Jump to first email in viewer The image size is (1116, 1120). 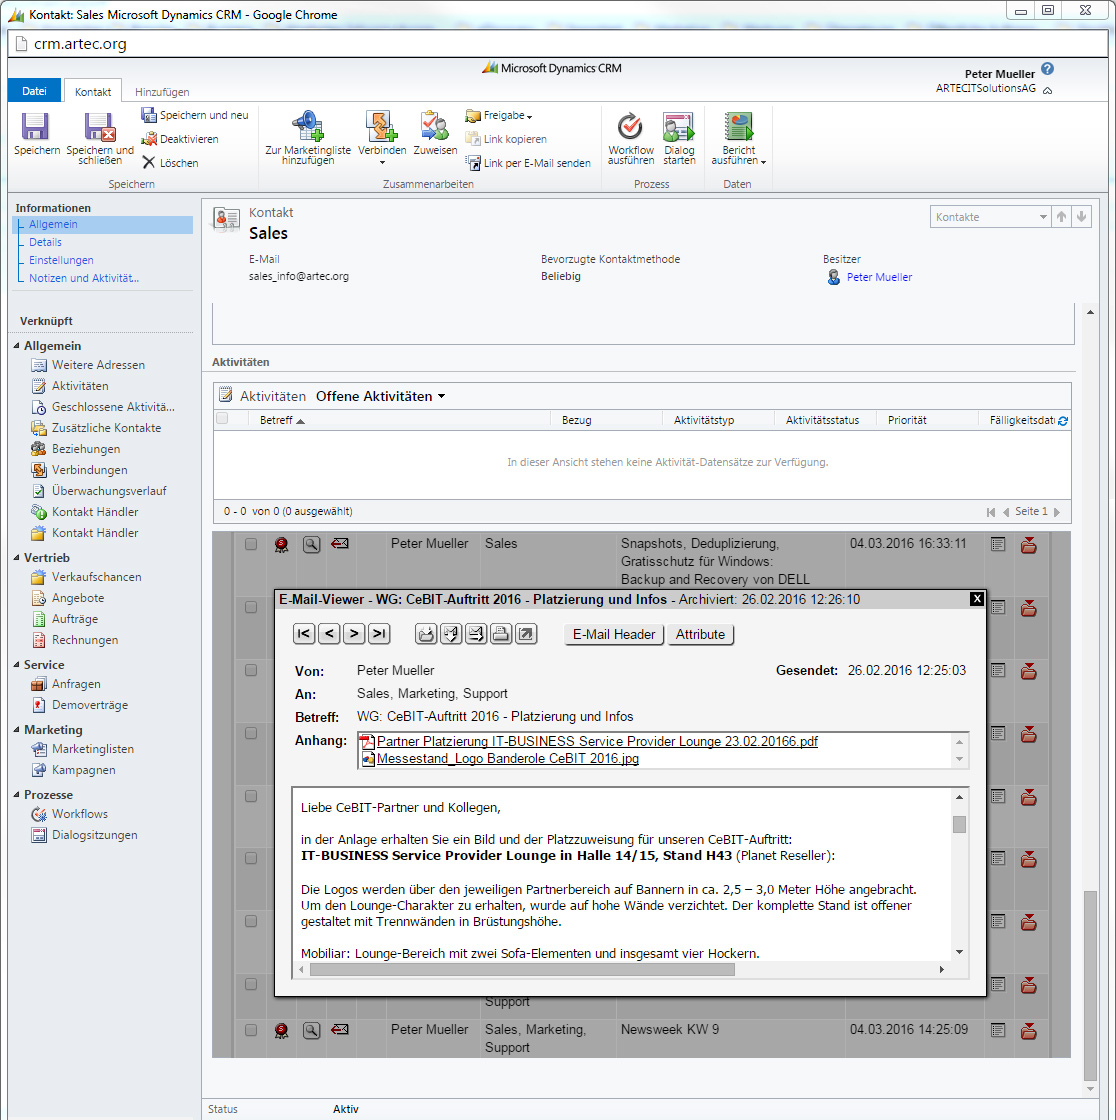[x=304, y=634]
